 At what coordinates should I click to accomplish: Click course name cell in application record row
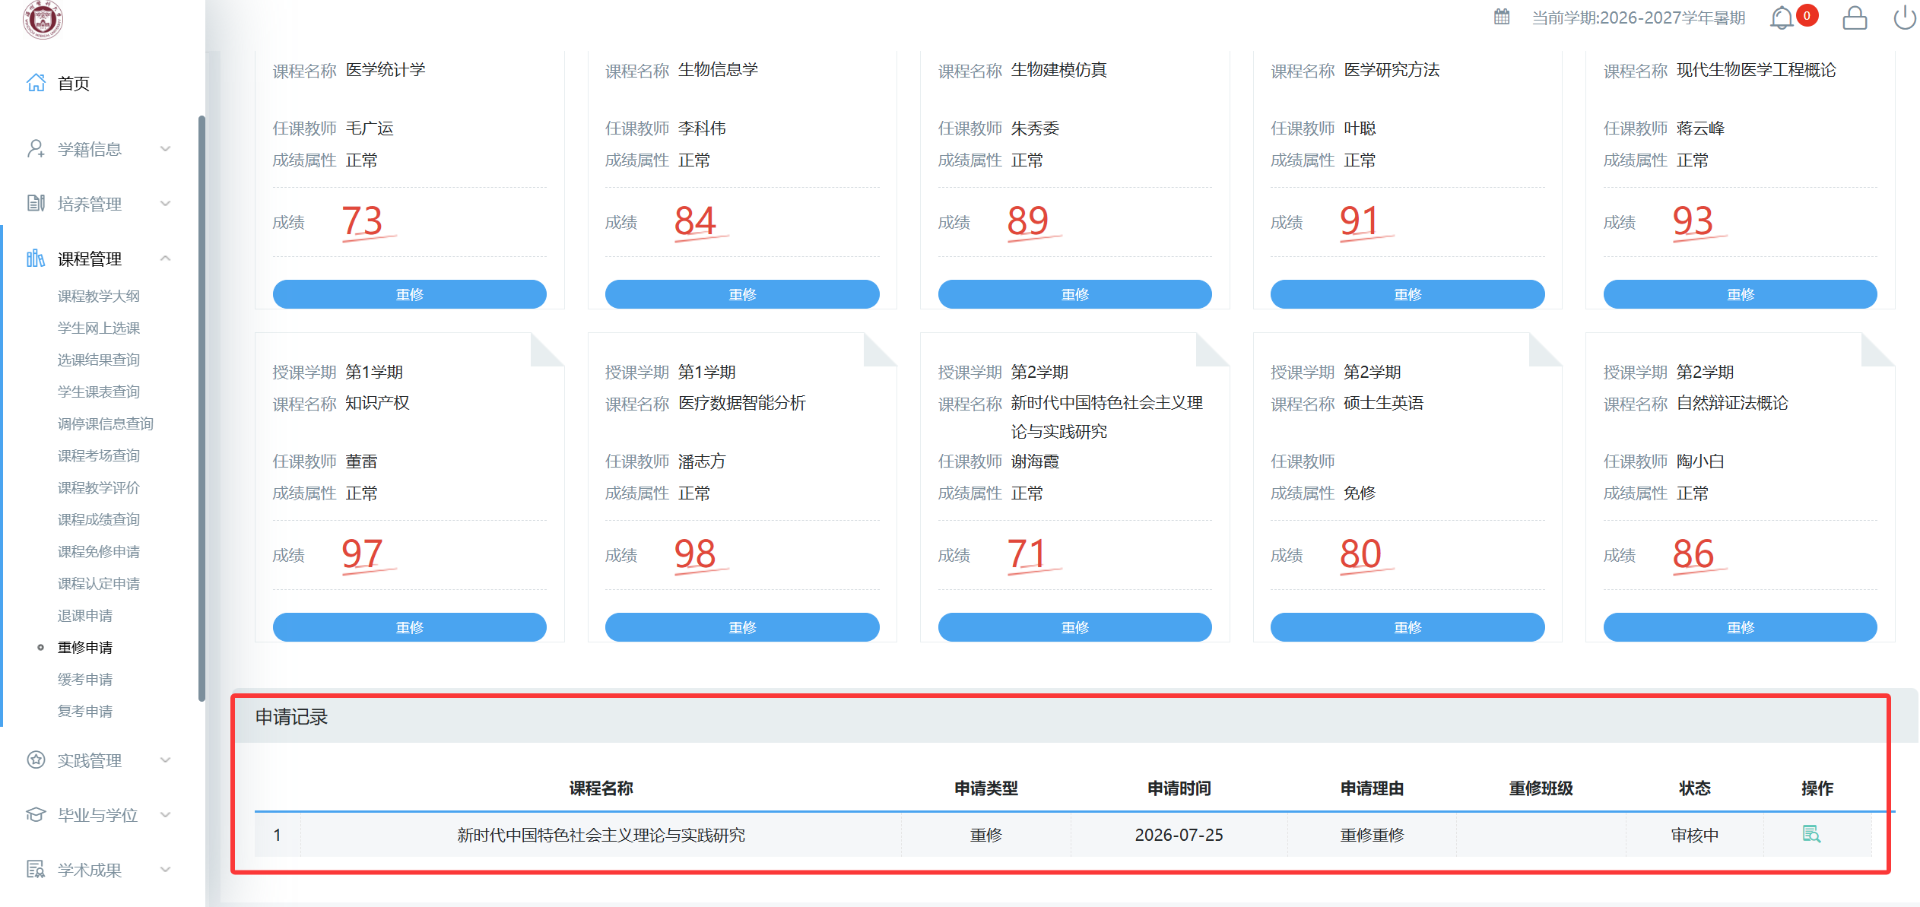(x=601, y=835)
